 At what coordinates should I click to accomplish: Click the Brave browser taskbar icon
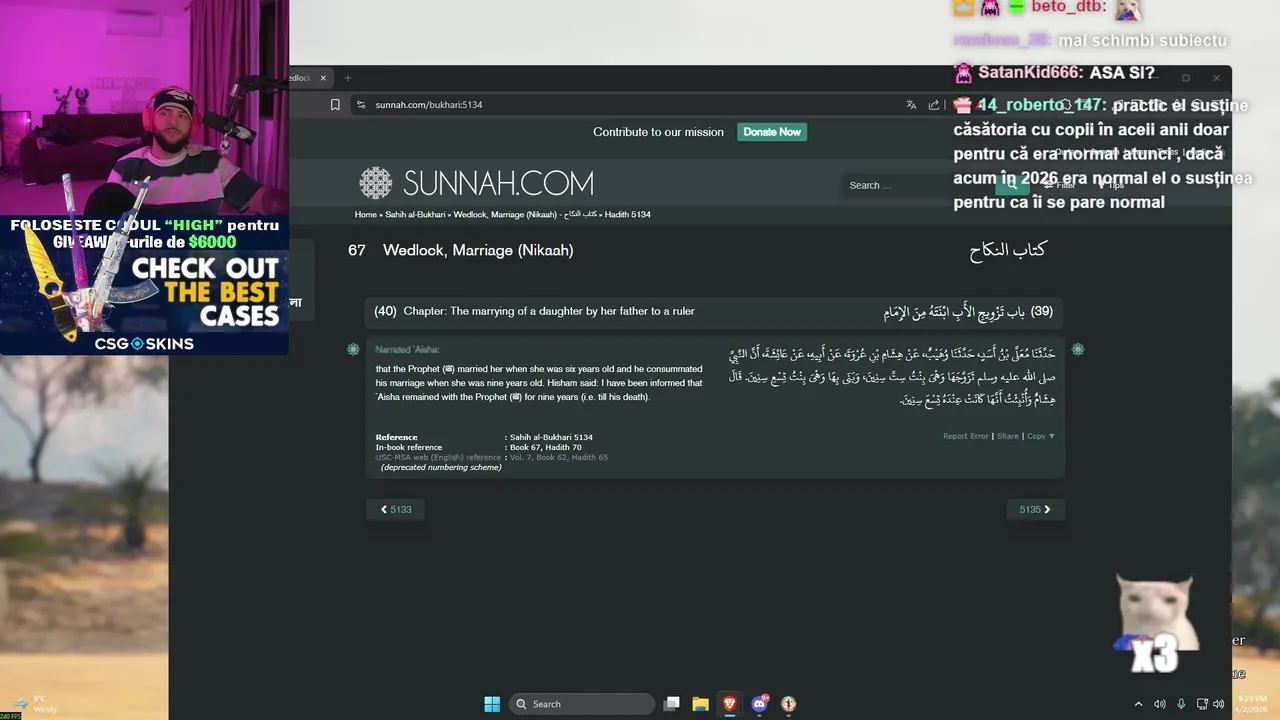coord(730,704)
